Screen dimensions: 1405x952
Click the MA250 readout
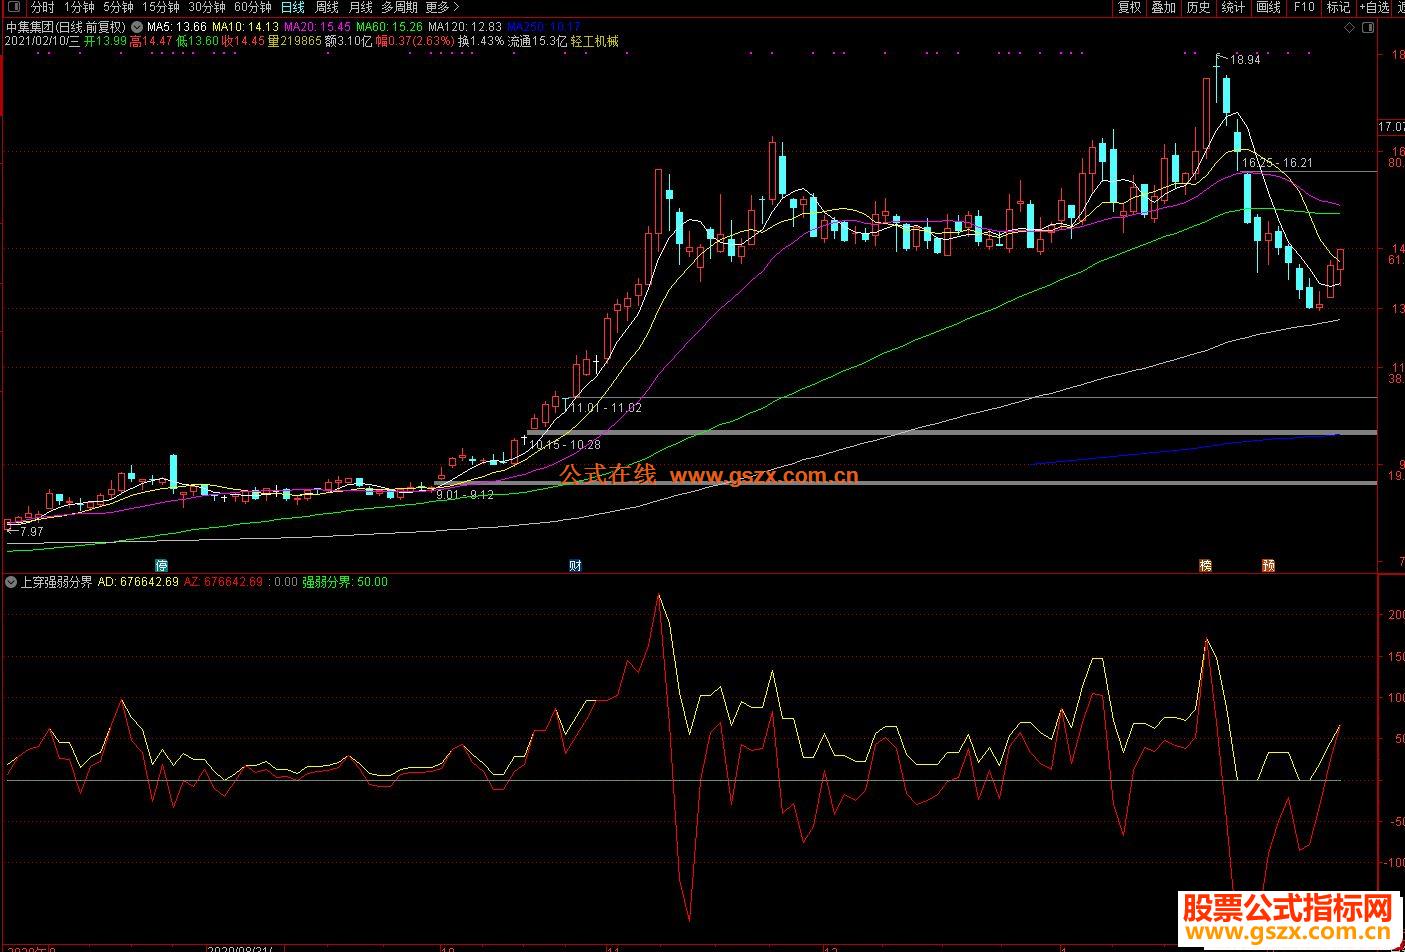[x=543, y=27]
